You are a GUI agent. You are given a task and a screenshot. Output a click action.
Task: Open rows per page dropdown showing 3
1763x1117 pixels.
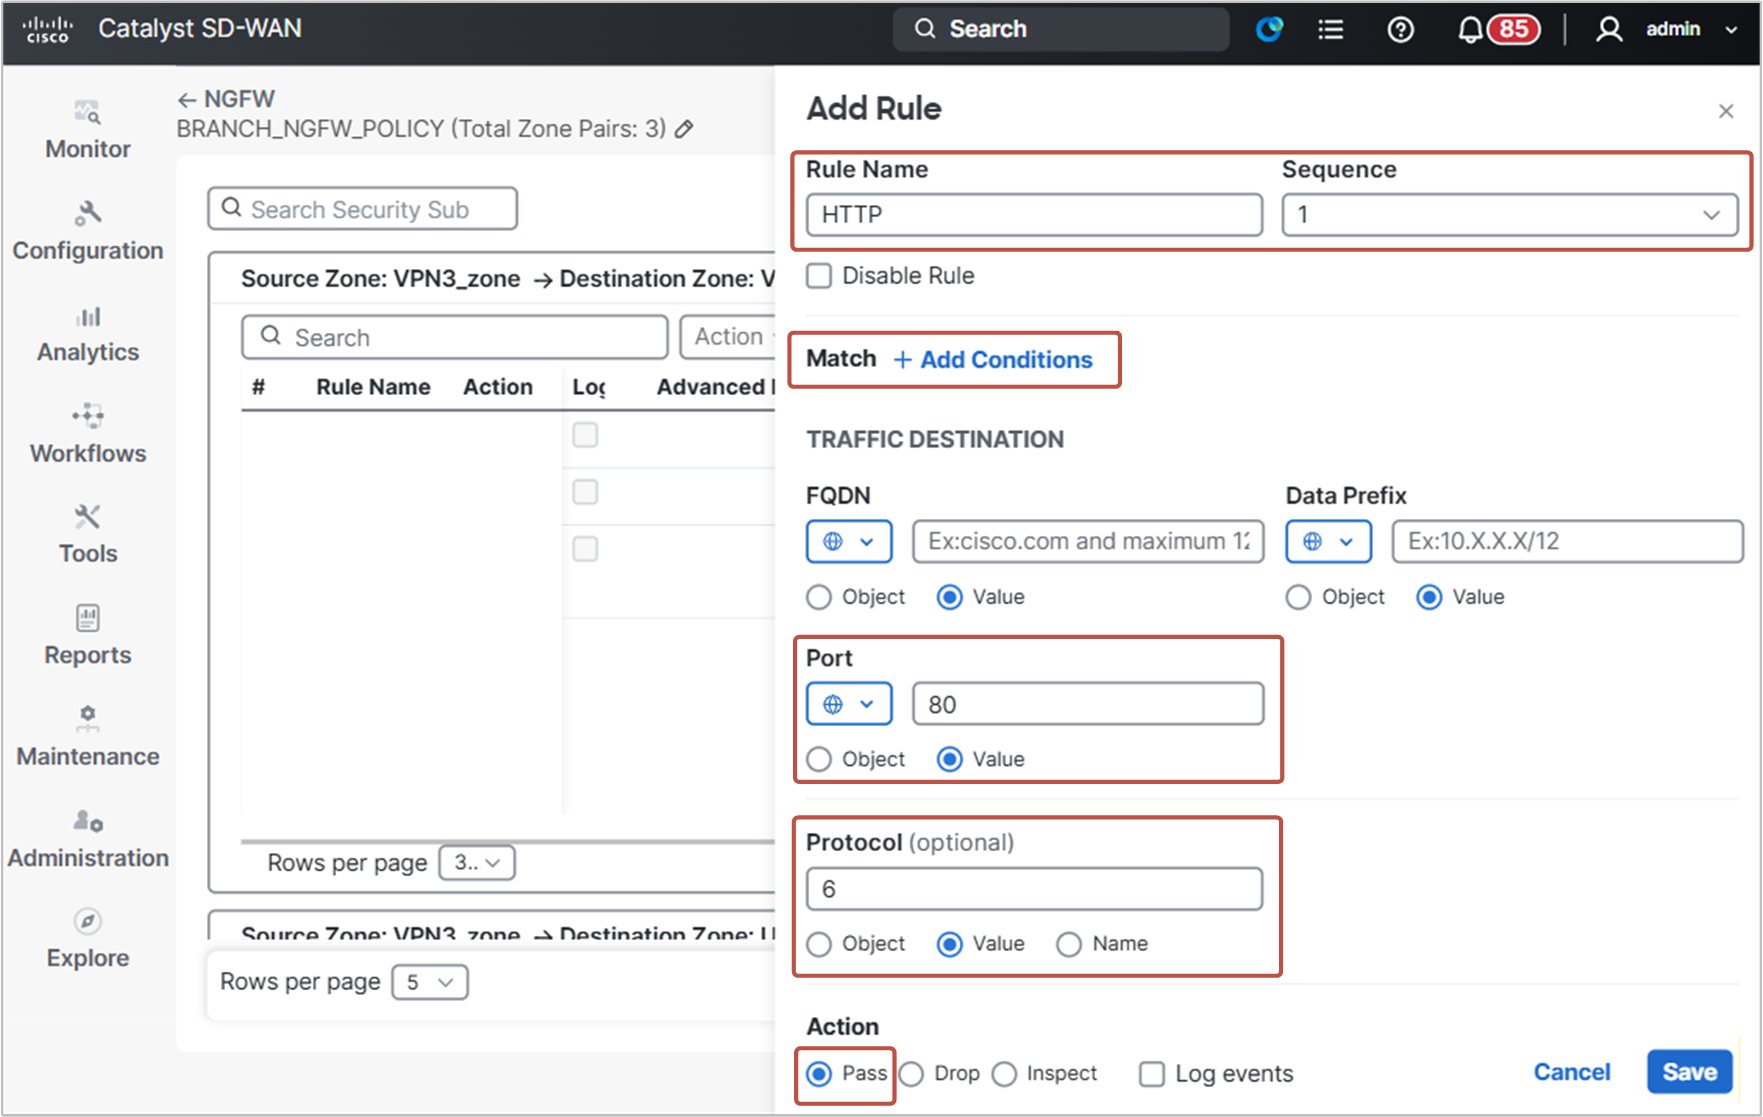pos(477,862)
